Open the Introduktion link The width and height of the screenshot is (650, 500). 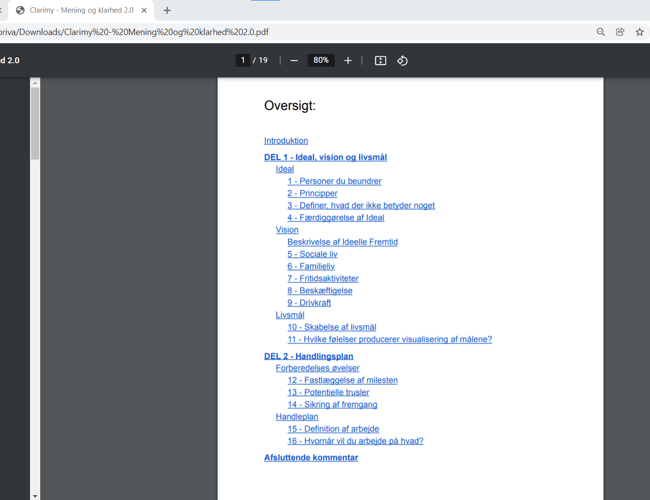pos(286,141)
